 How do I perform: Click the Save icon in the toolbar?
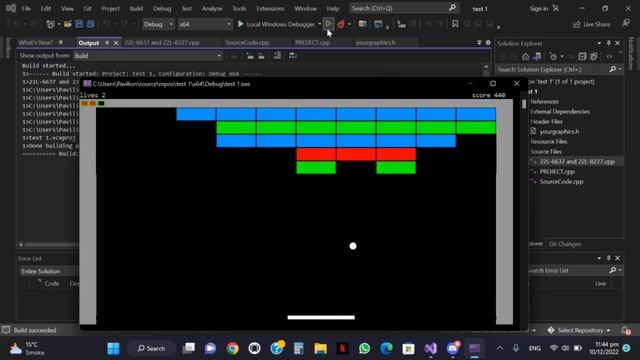point(79,24)
